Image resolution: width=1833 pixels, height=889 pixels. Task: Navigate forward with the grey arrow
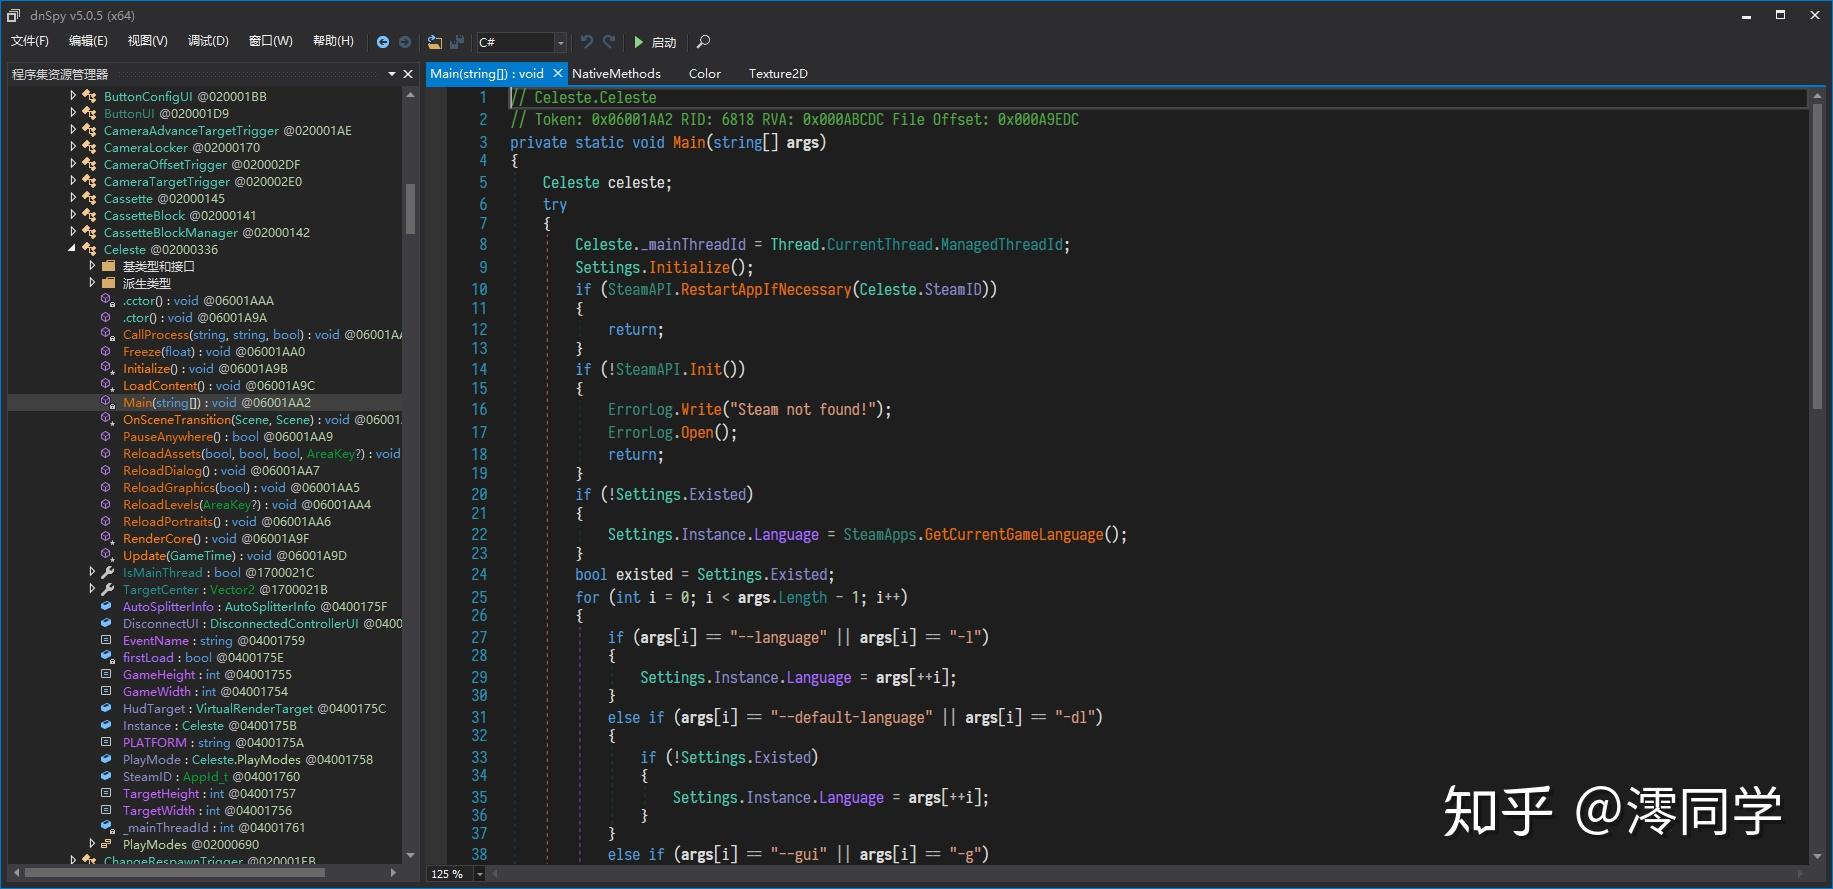(405, 42)
